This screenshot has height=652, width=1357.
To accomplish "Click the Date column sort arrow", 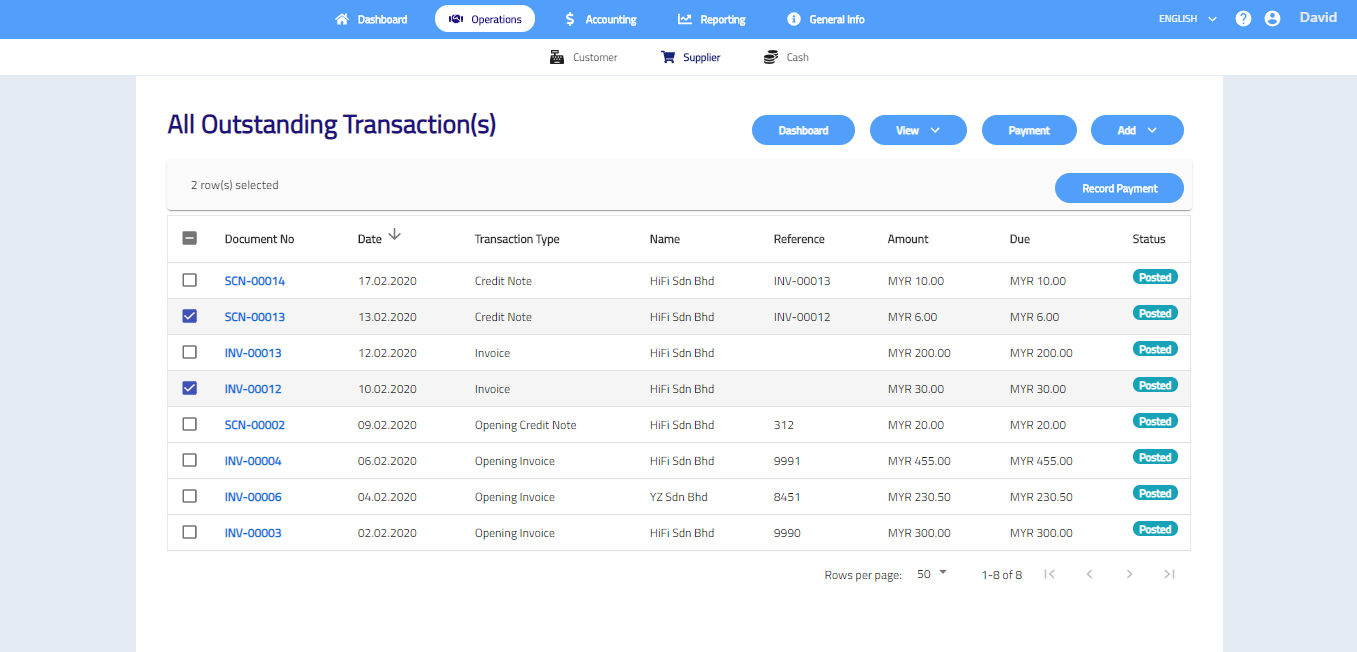I will click(x=394, y=235).
